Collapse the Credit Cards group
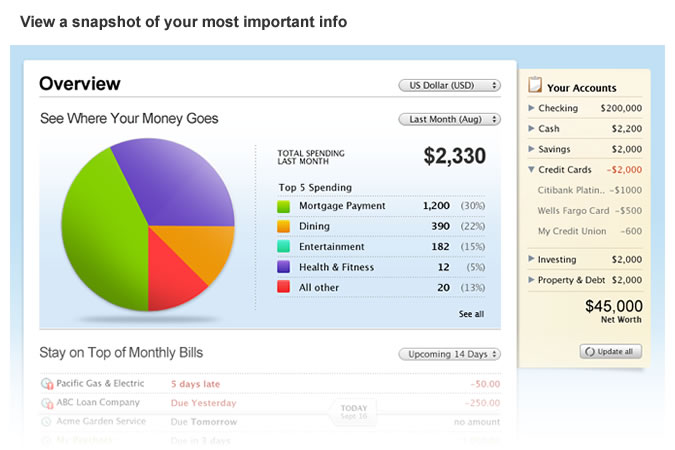Image resolution: width=675 pixels, height=450 pixels. (531, 170)
